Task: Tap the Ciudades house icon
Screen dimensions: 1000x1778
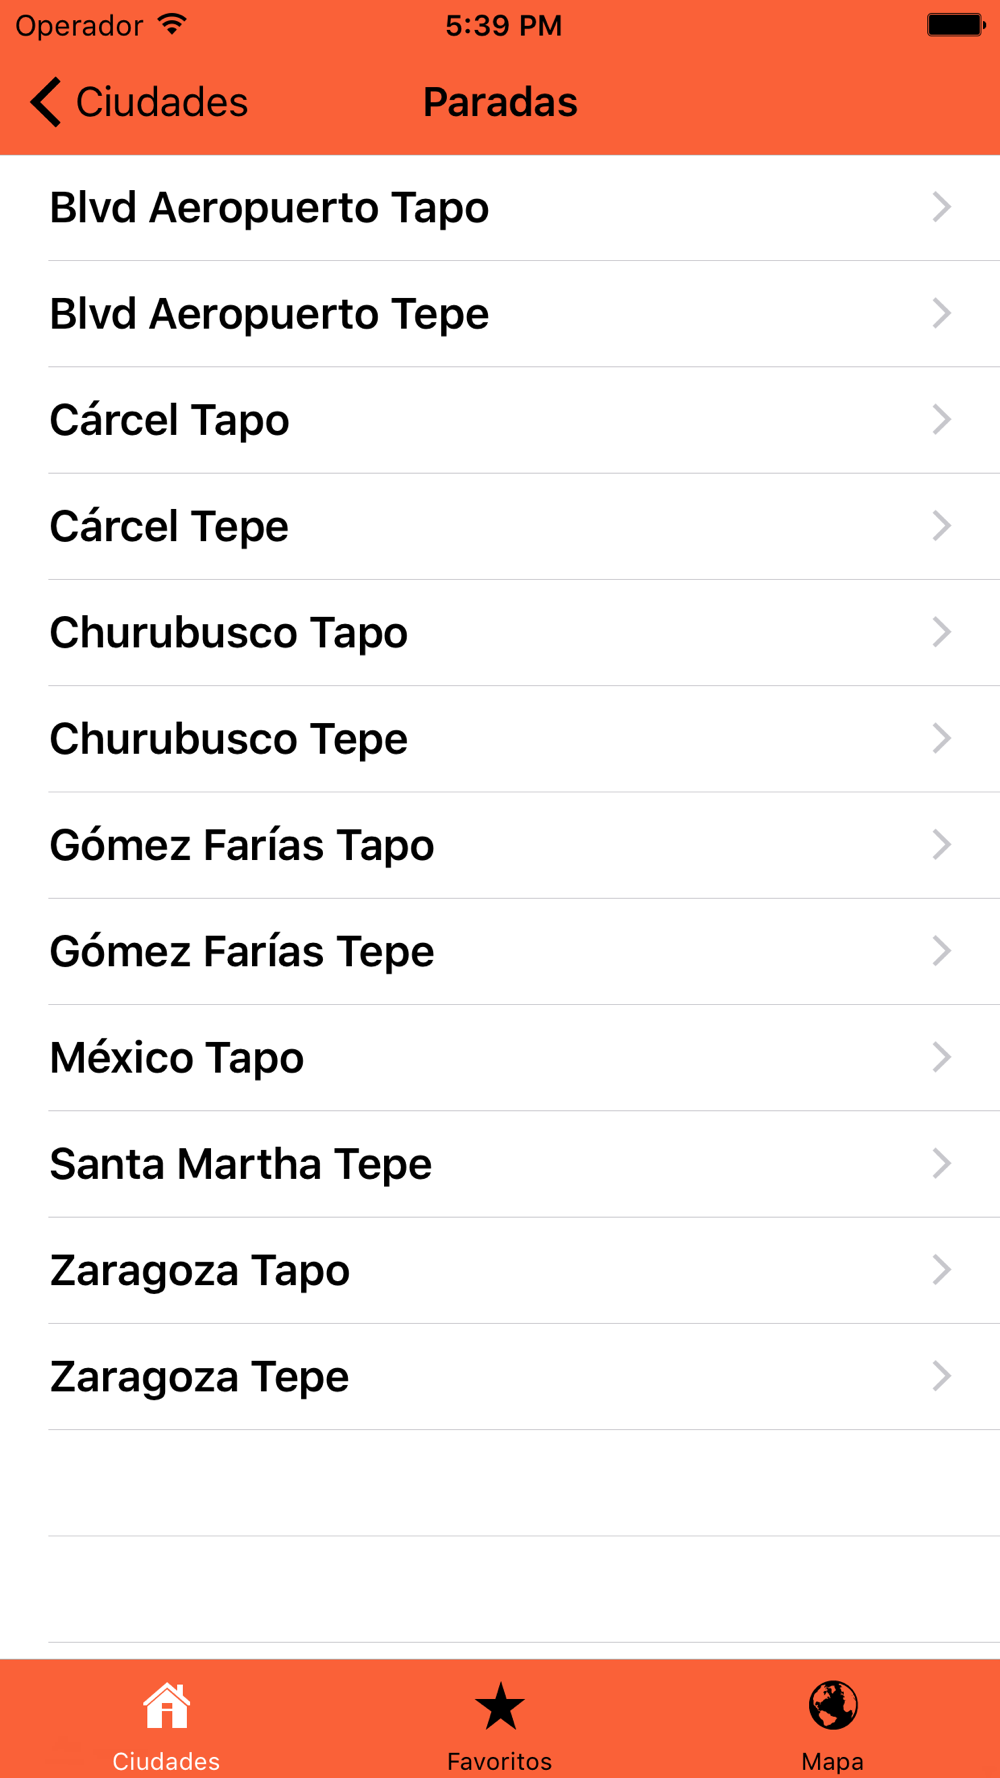Action: pyautogui.click(x=166, y=1706)
